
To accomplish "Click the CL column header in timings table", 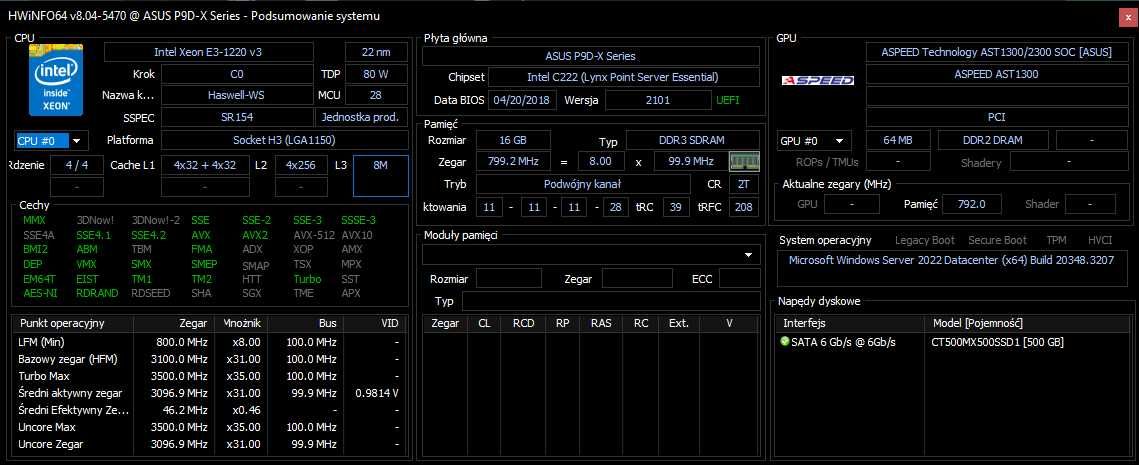I will pyautogui.click(x=484, y=323).
